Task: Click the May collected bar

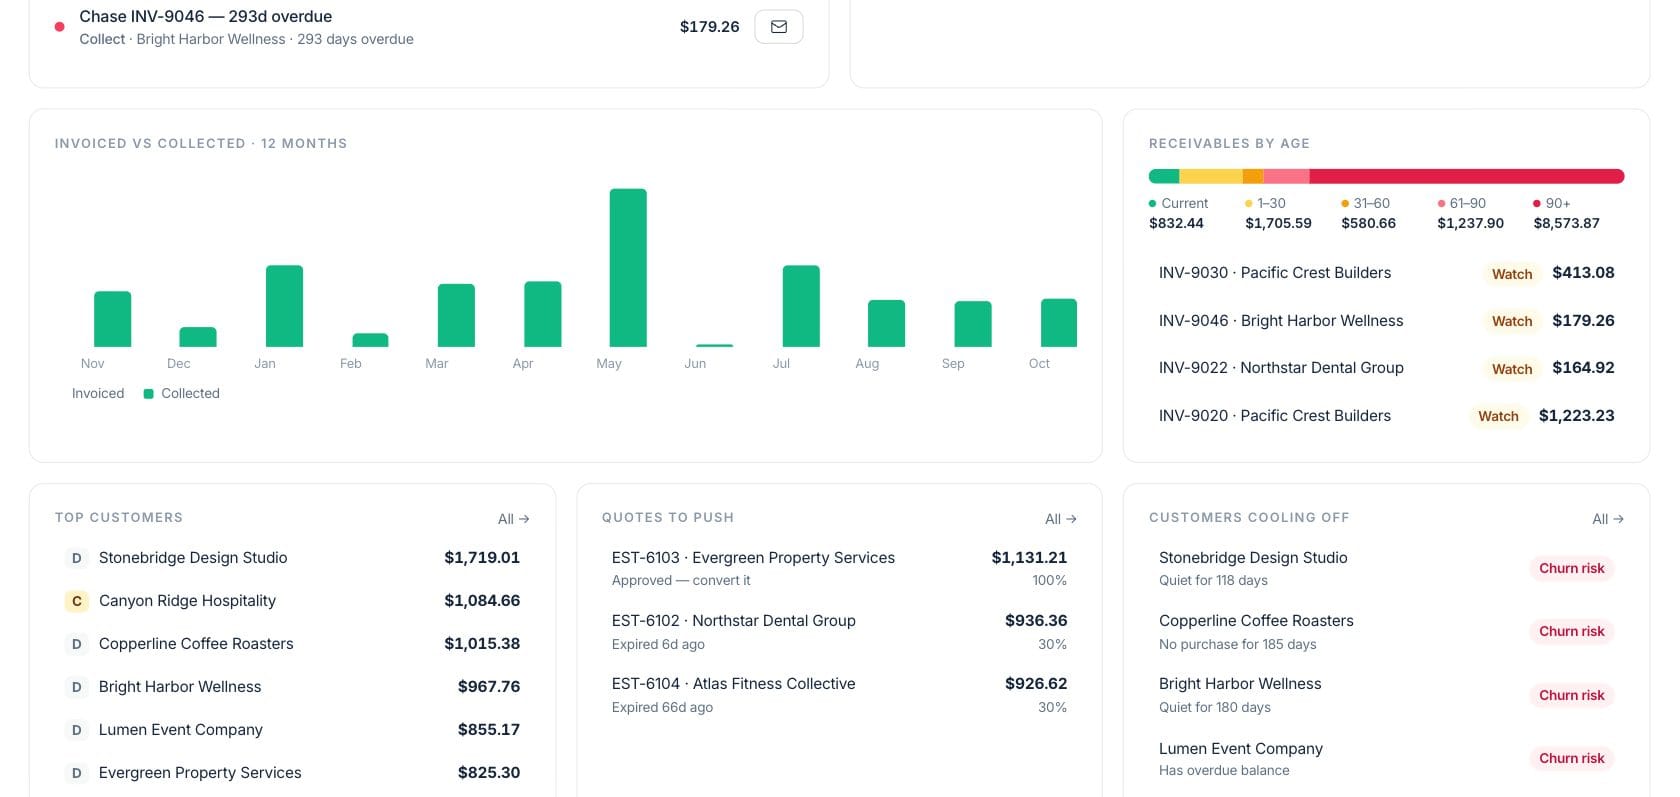Action: pos(628,268)
